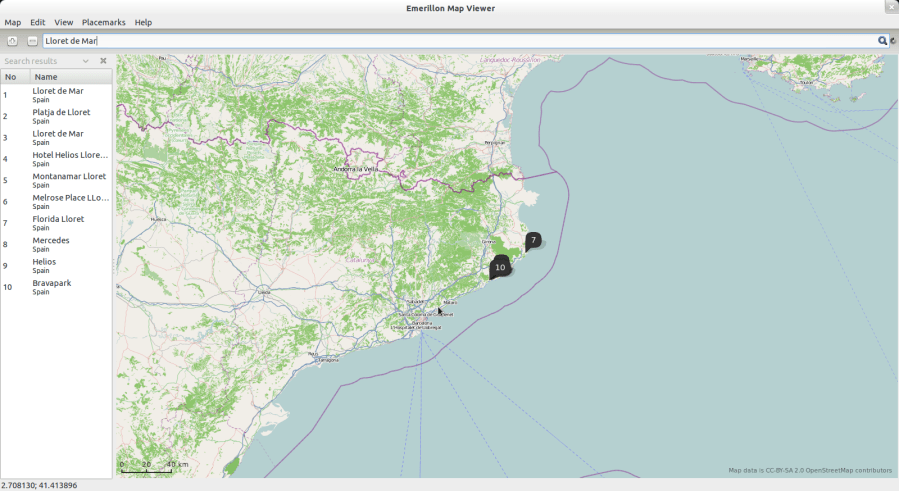The height and width of the screenshot is (491, 899).
Task: Open the Placemarks menu
Action: [104, 22]
